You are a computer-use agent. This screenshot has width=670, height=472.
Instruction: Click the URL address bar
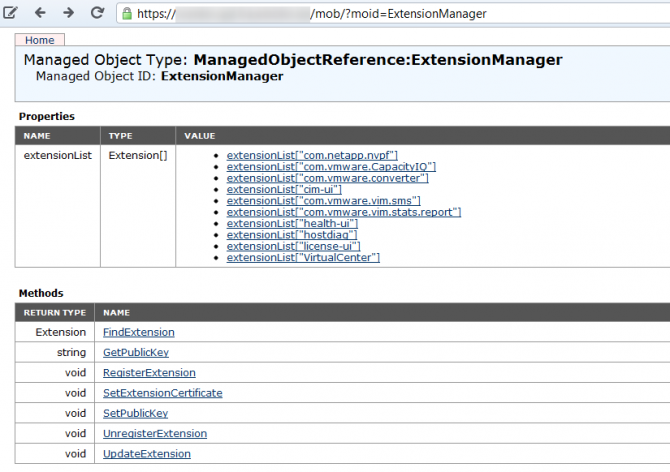tap(400, 14)
